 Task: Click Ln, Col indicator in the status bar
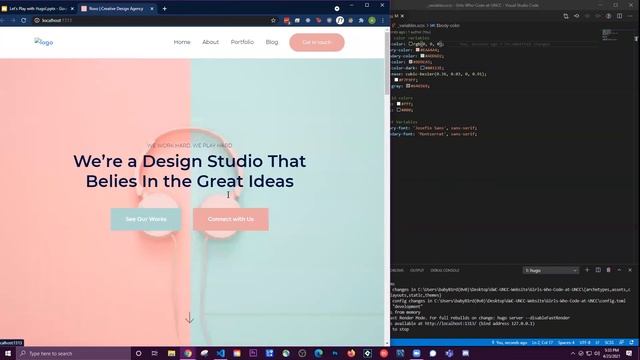click(x=542, y=342)
